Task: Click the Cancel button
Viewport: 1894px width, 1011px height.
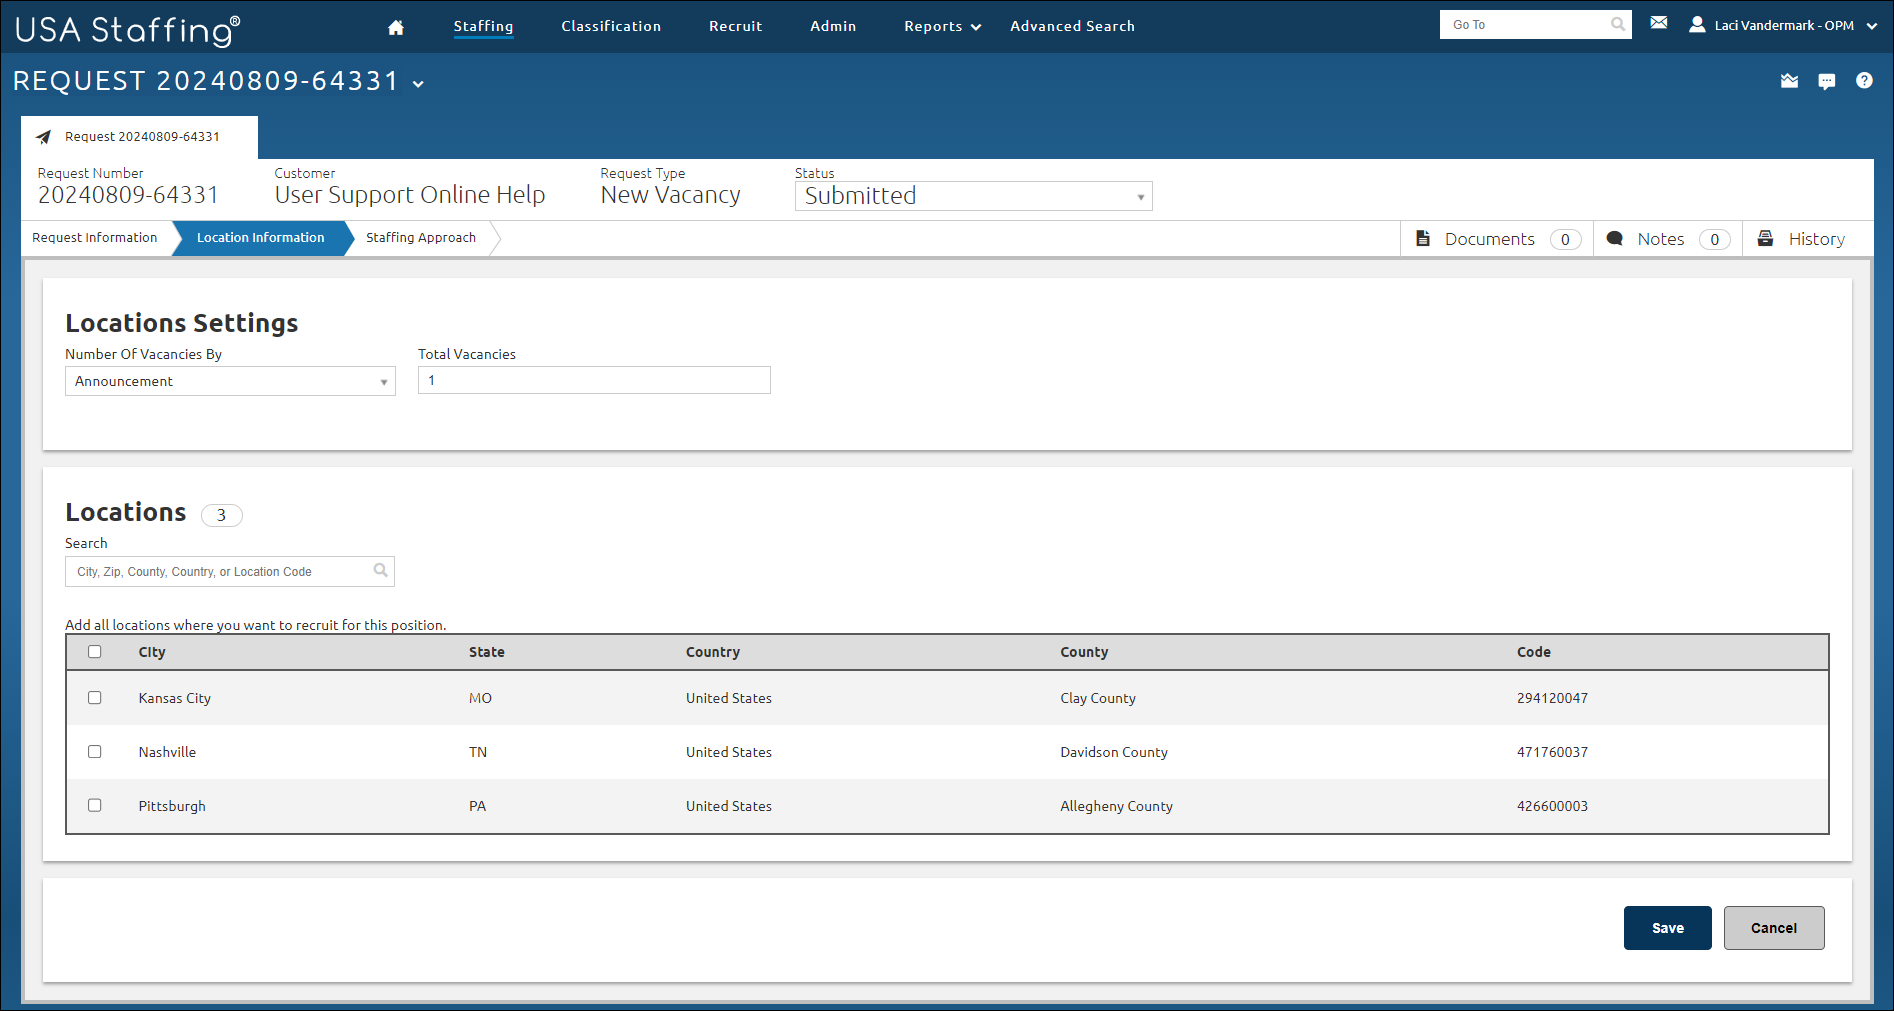Action: coord(1773,928)
